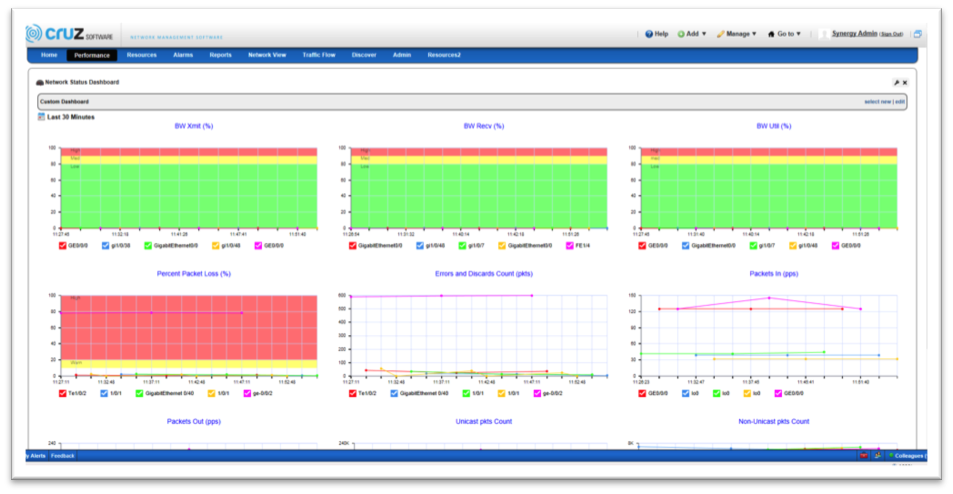
Task: Open the BW Recv (%) chart title
Action: point(484,126)
